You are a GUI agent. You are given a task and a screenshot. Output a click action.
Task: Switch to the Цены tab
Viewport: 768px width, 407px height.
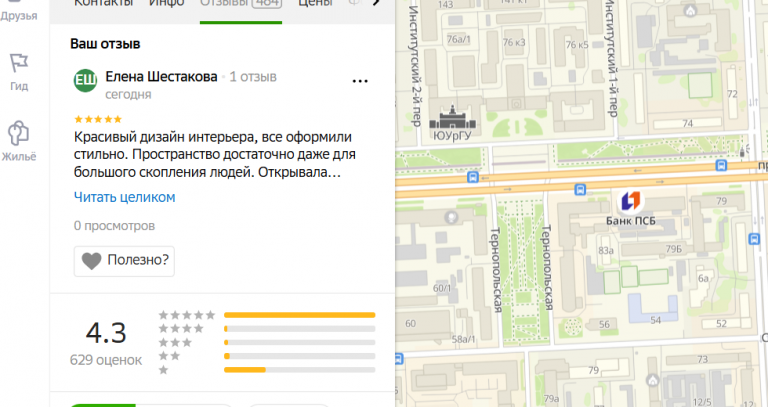tap(315, 4)
